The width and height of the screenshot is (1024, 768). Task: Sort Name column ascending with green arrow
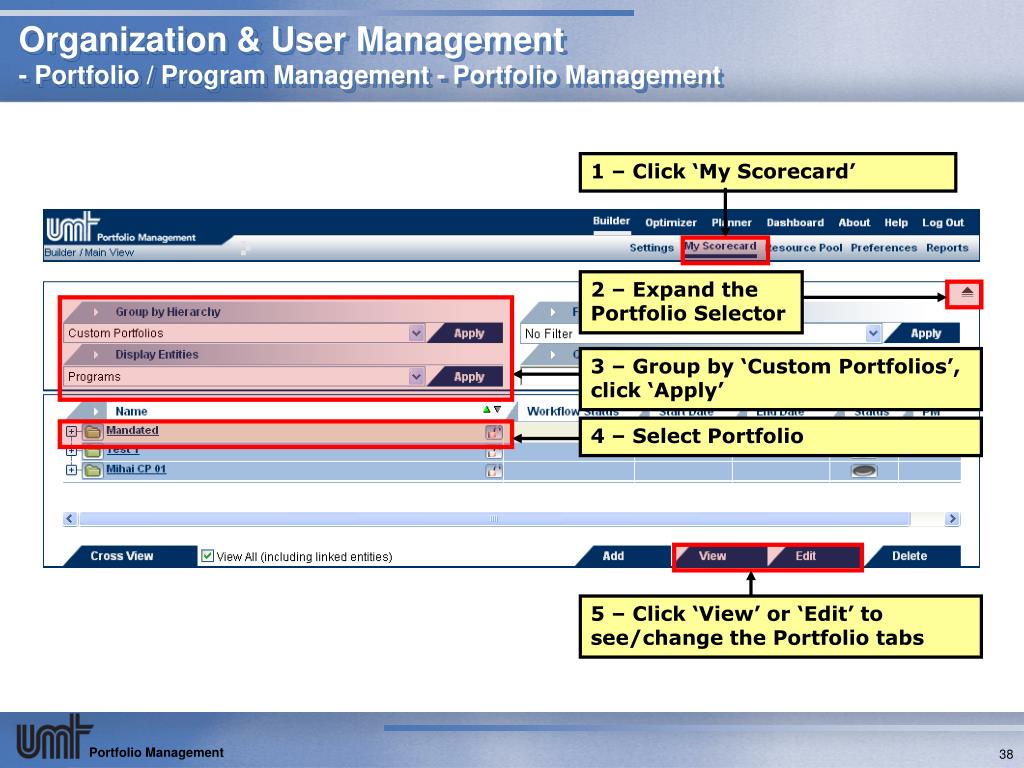click(486, 409)
